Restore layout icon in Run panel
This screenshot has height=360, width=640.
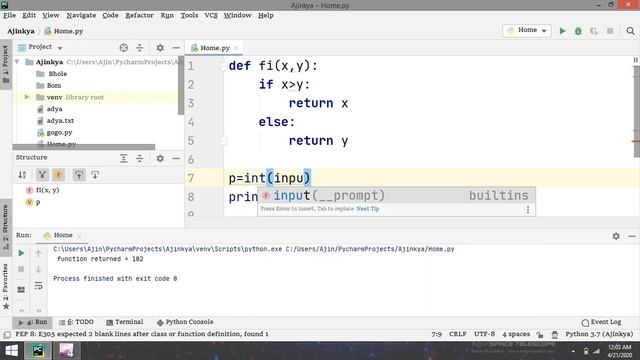[21, 289]
